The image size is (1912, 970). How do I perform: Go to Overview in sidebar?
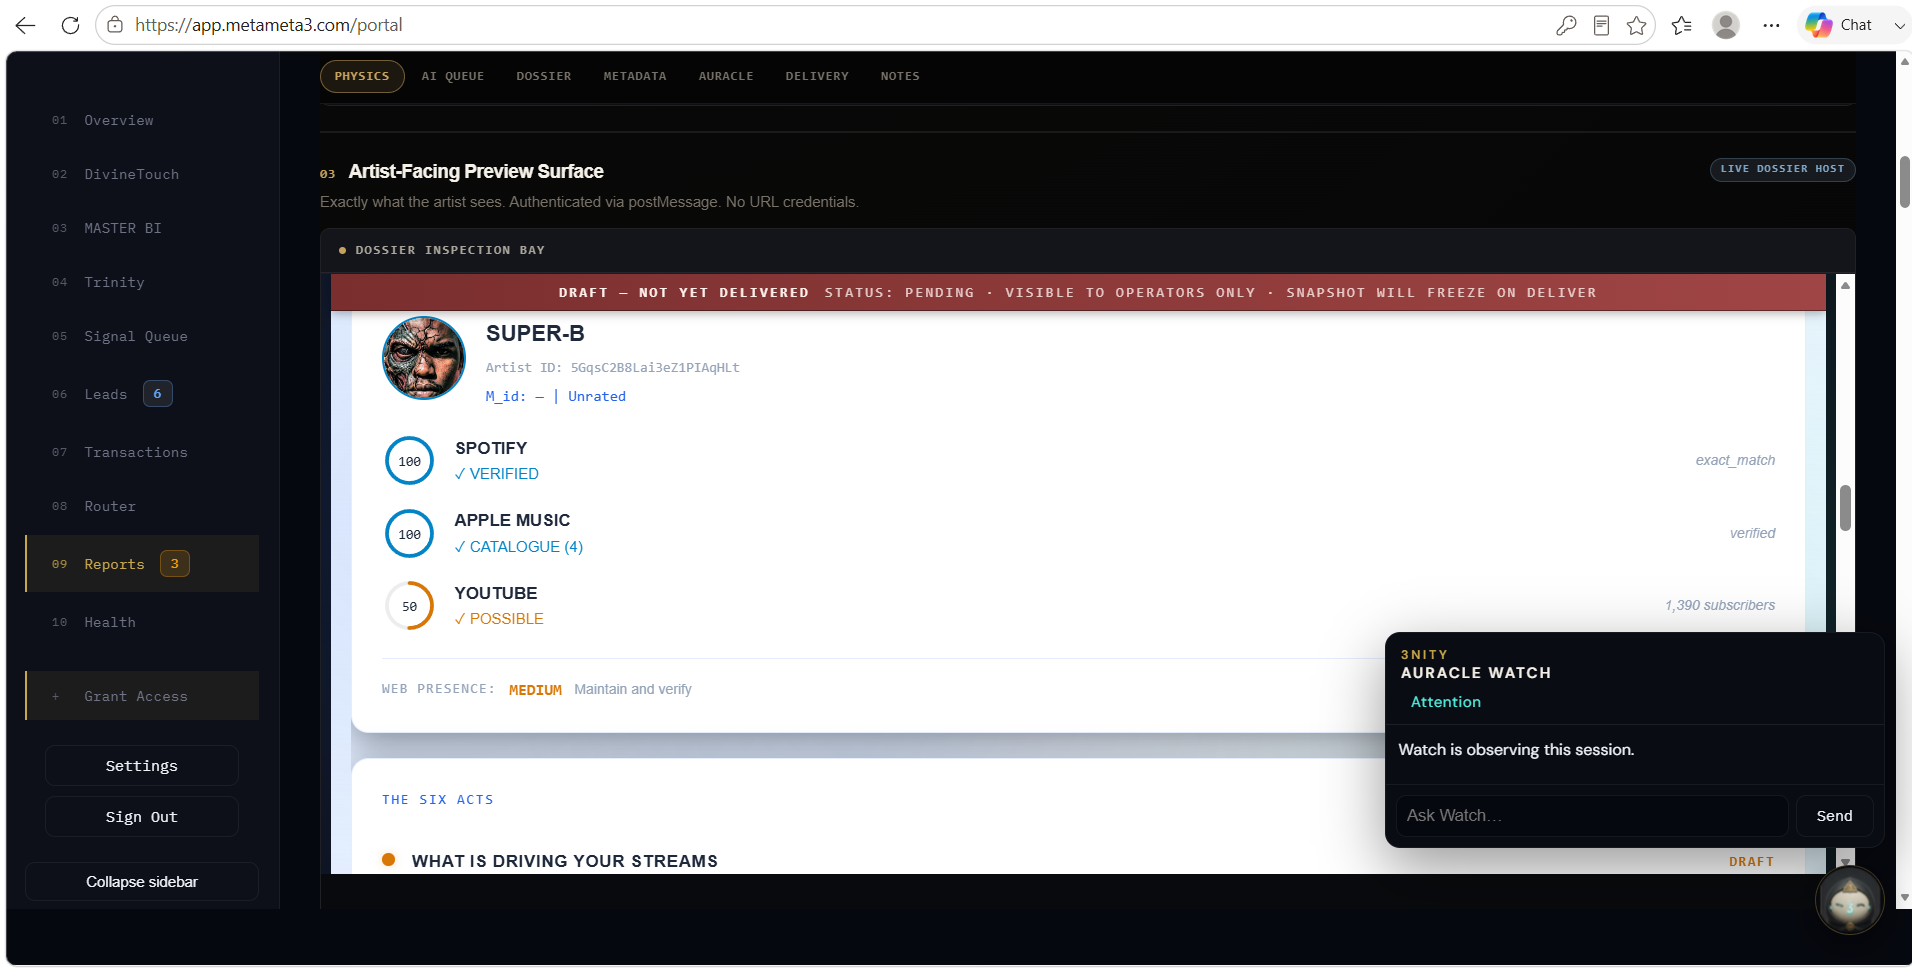(x=142, y=120)
